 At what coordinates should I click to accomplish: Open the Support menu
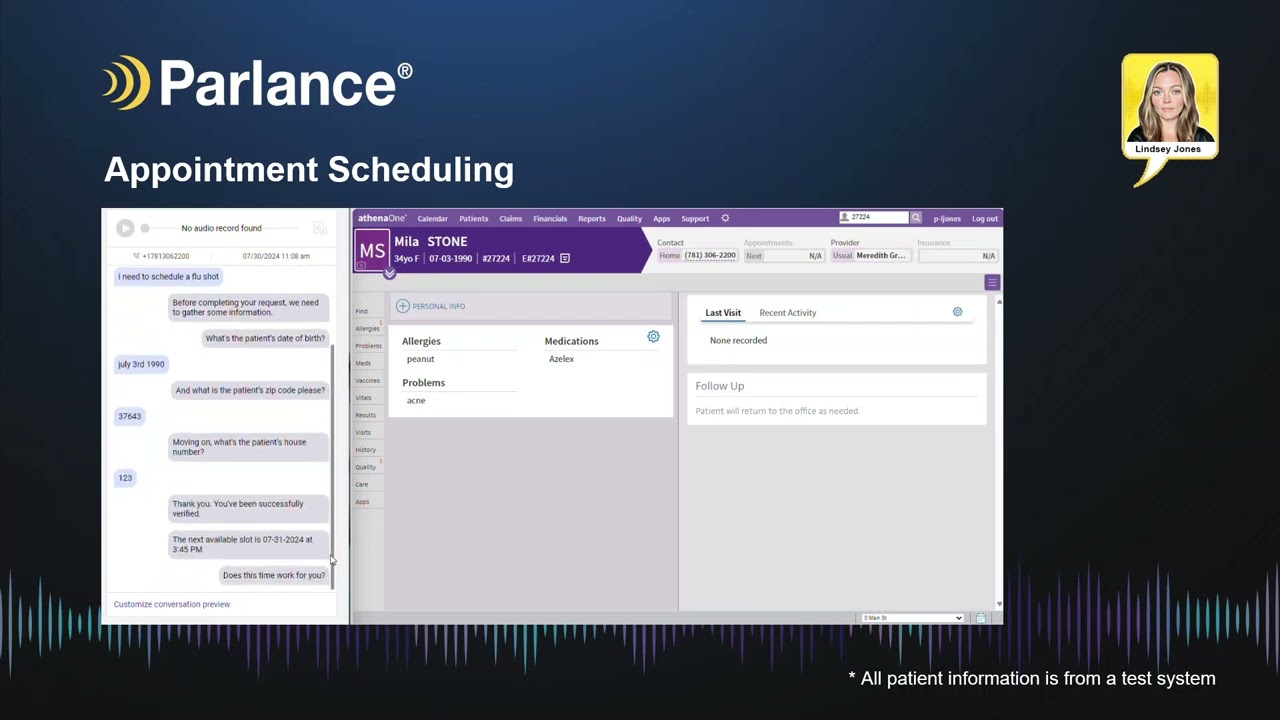695,218
